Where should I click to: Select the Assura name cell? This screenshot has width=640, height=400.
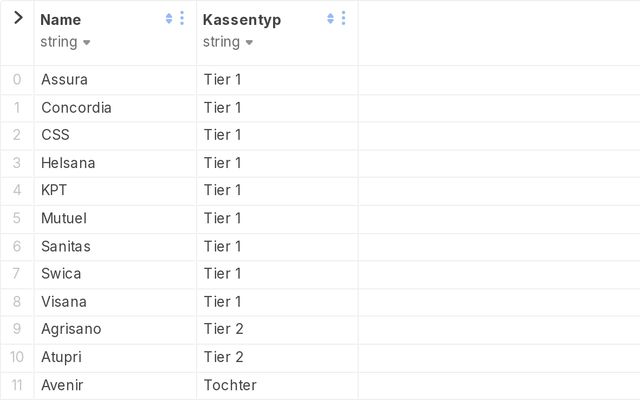[64, 79]
